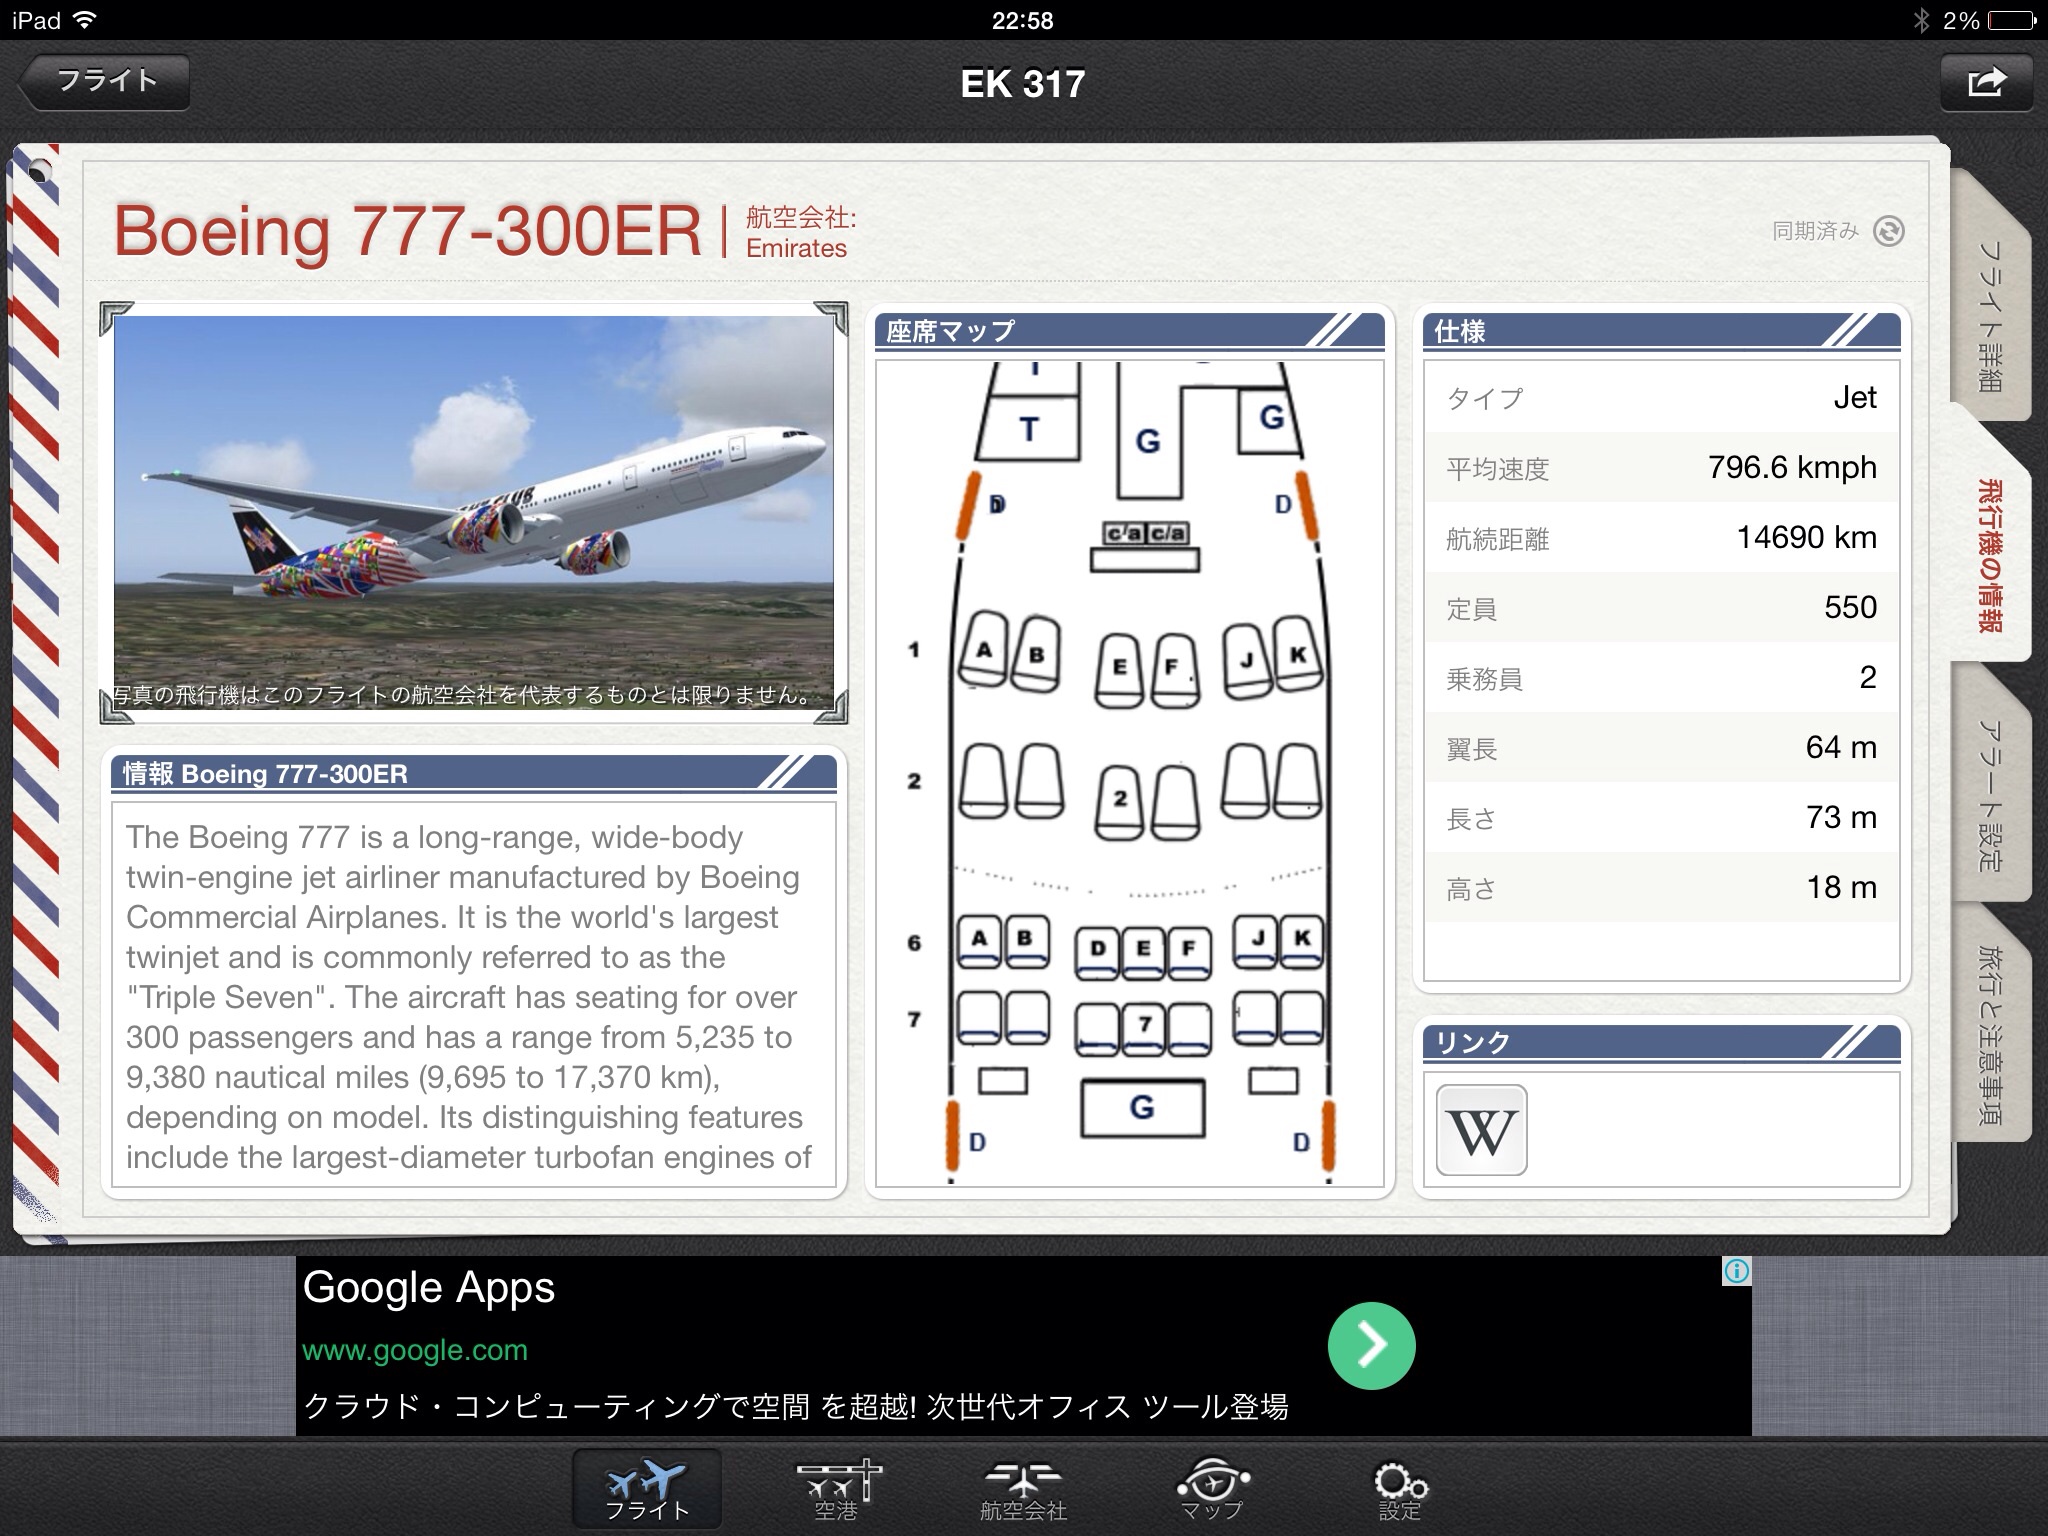Tap seat 6E in the seat map
The height and width of the screenshot is (1536, 2048).
pos(1143,952)
